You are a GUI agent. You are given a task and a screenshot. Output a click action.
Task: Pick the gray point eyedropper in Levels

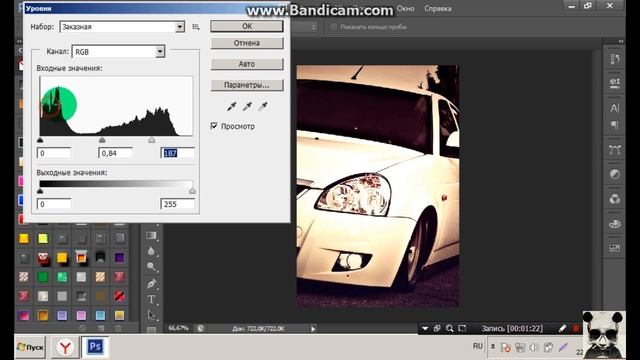click(x=247, y=107)
